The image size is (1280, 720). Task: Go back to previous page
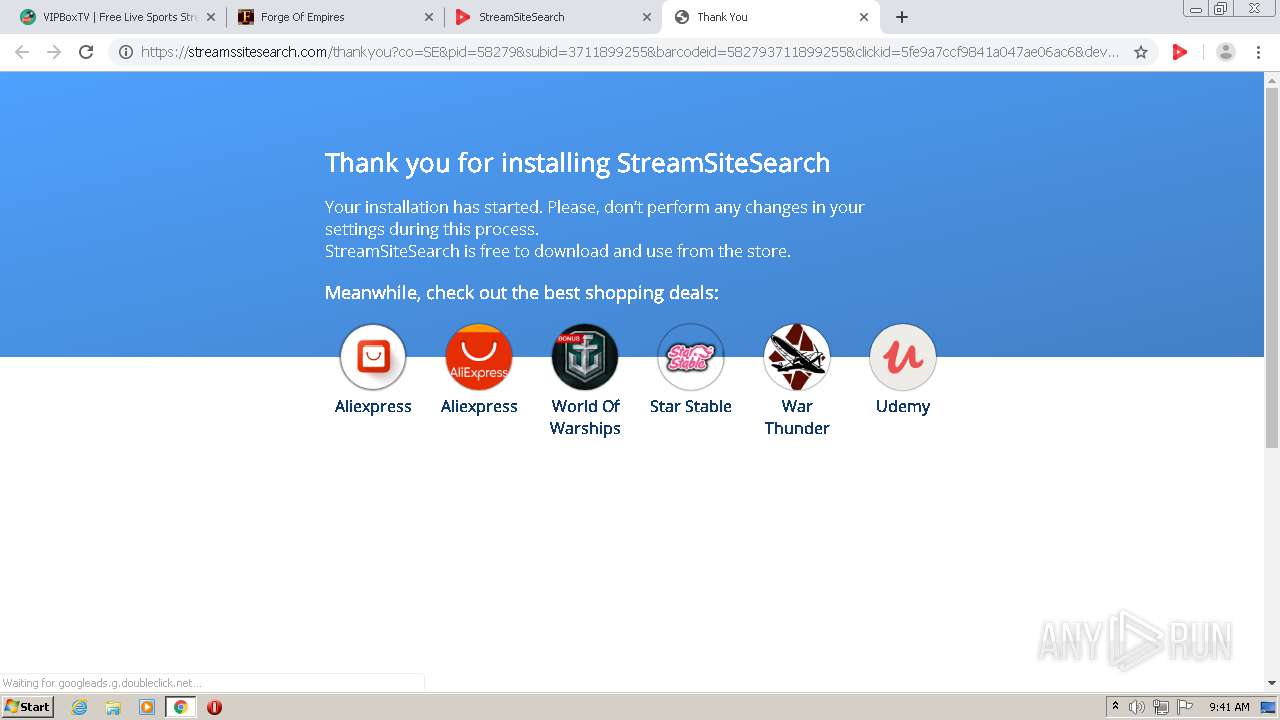tap(22, 52)
